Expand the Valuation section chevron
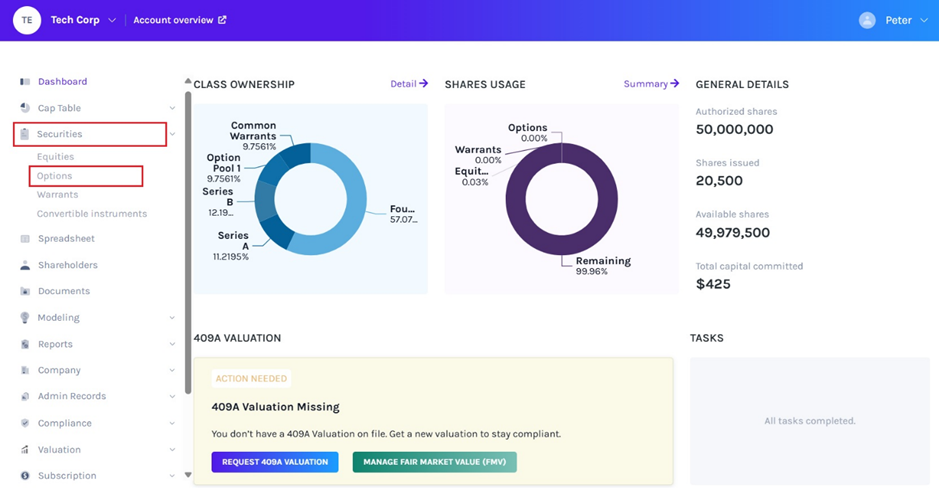 click(x=172, y=450)
